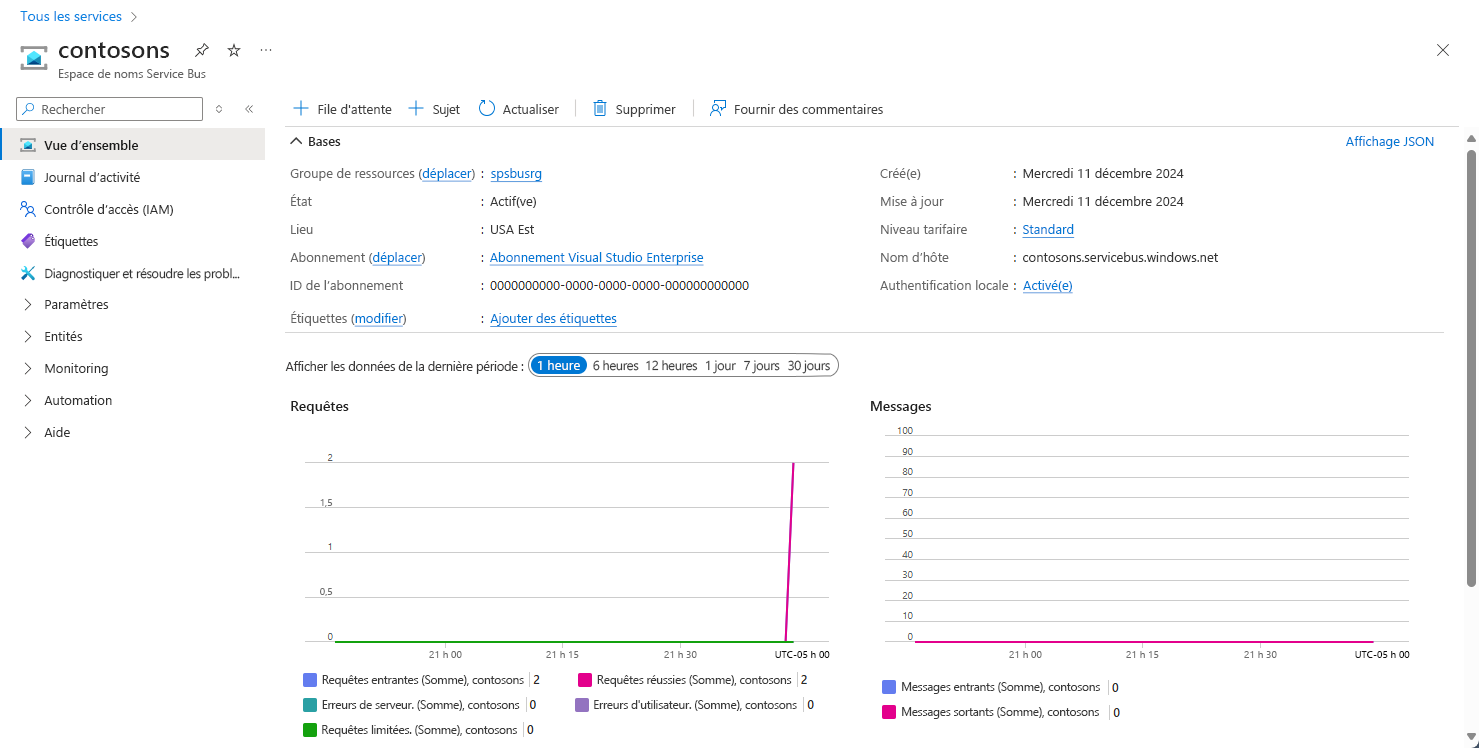1479x748 pixels.
Task: Click the magnifier icon in Rechercher box
Action: pos(29,109)
